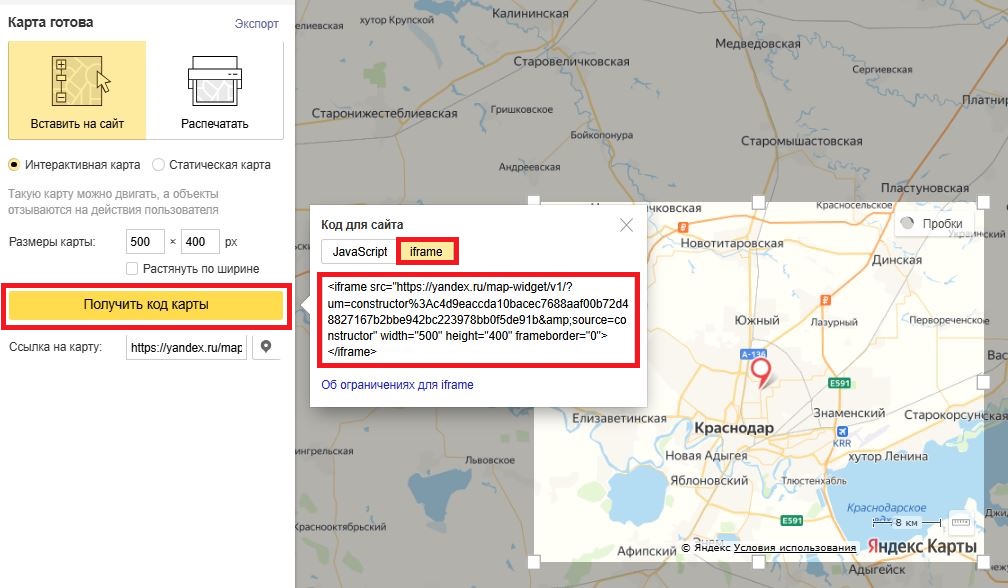Click the "Динская" label on map
The image size is (1008, 588).
tap(897, 260)
